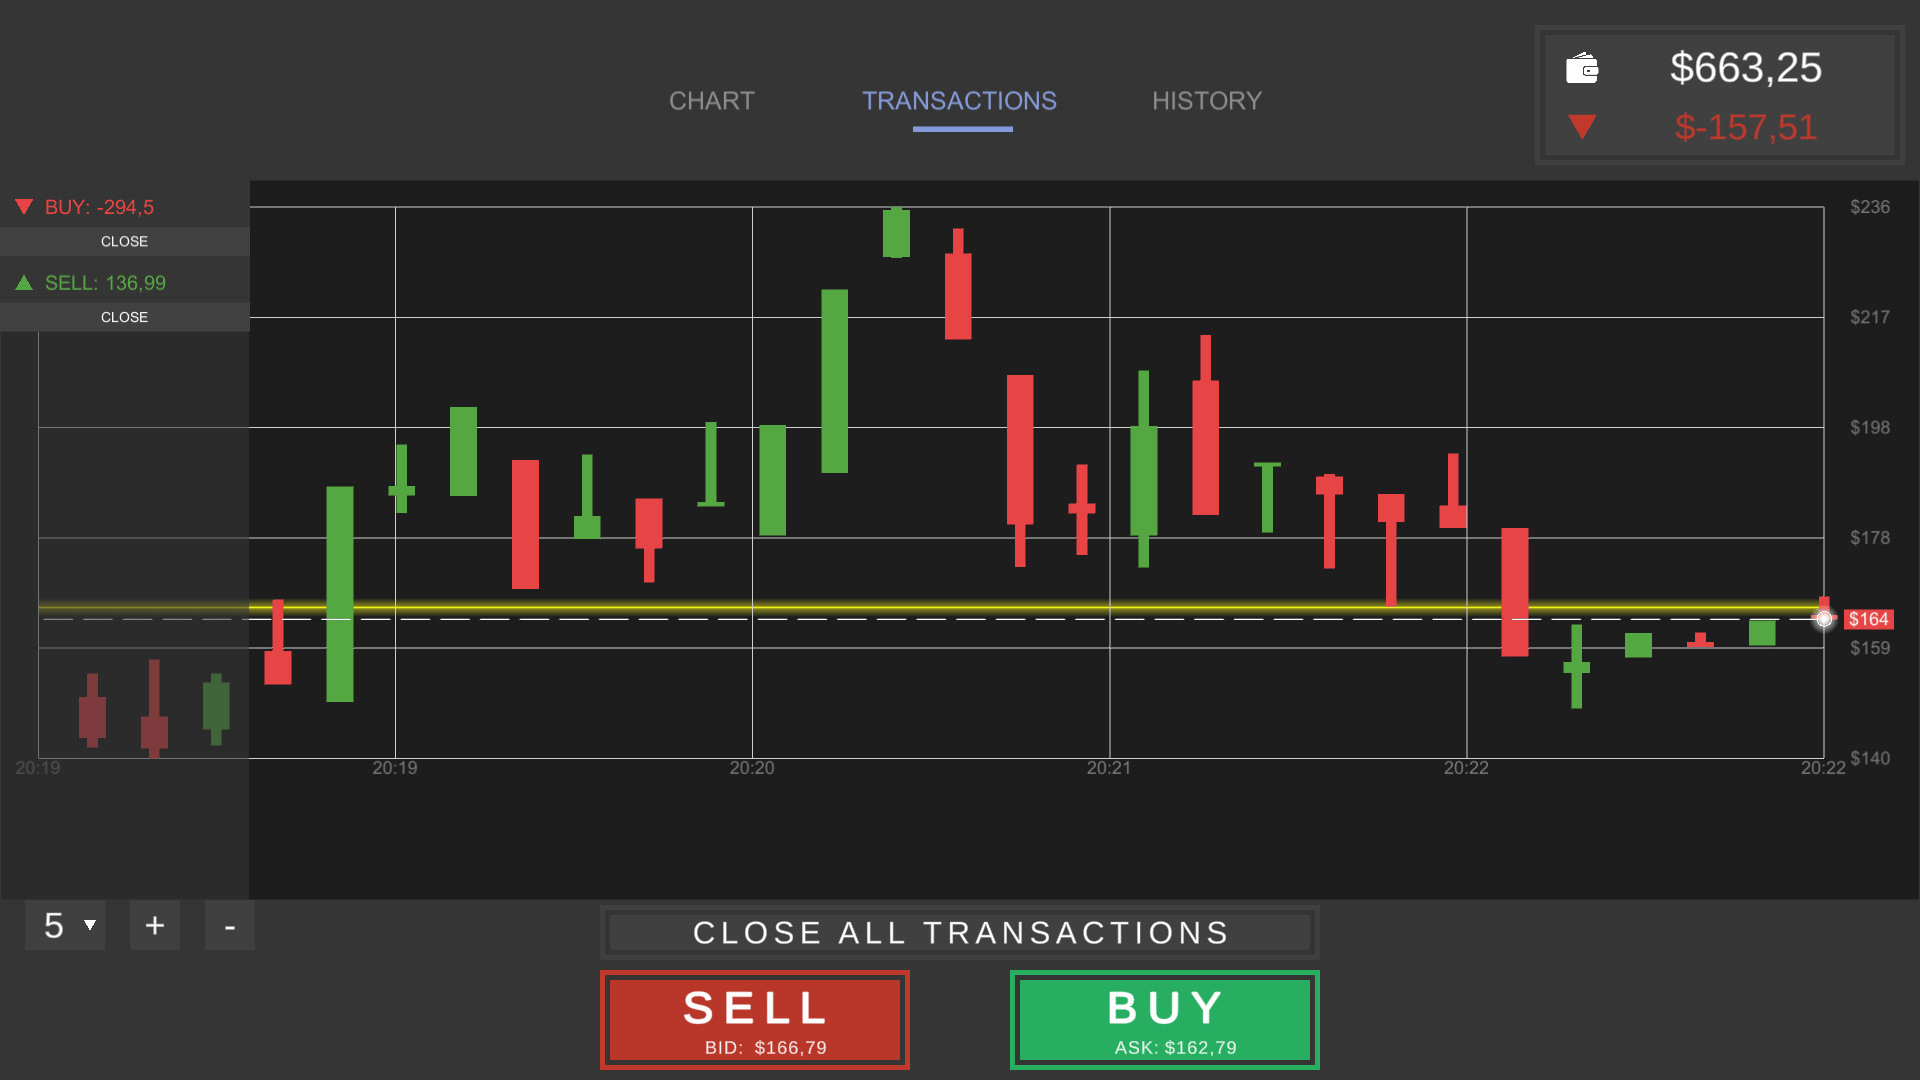
Task: Open the lot size dropdown showing 5
Action: (66, 925)
